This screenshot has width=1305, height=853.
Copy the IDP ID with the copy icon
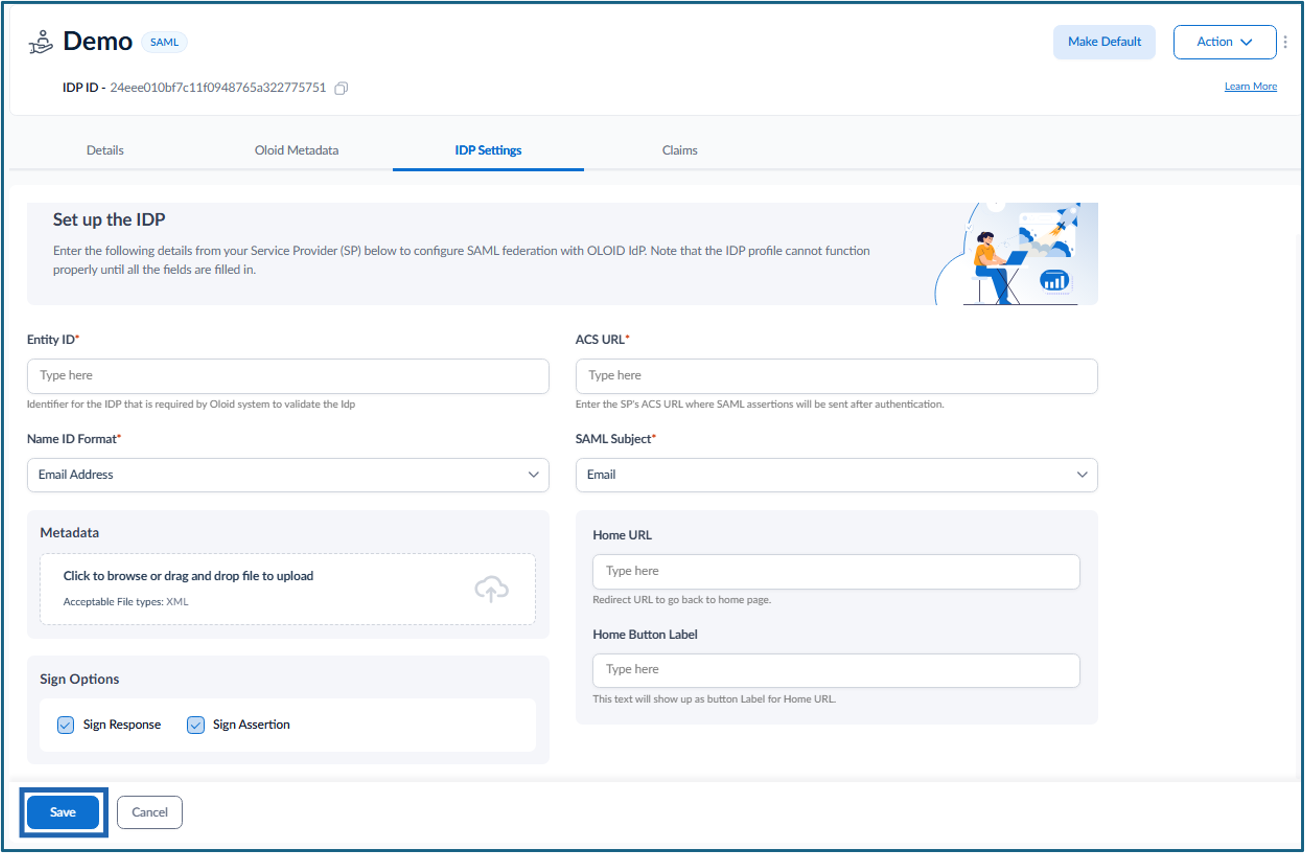point(341,88)
